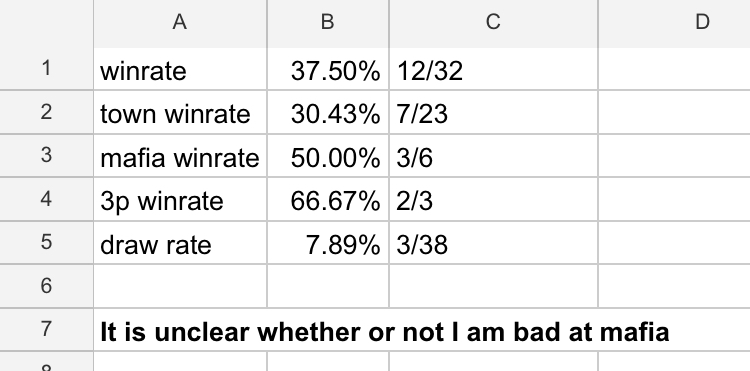Select the bold 'It is unclear' cell
750x371 pixels.
tap(180, 330)
